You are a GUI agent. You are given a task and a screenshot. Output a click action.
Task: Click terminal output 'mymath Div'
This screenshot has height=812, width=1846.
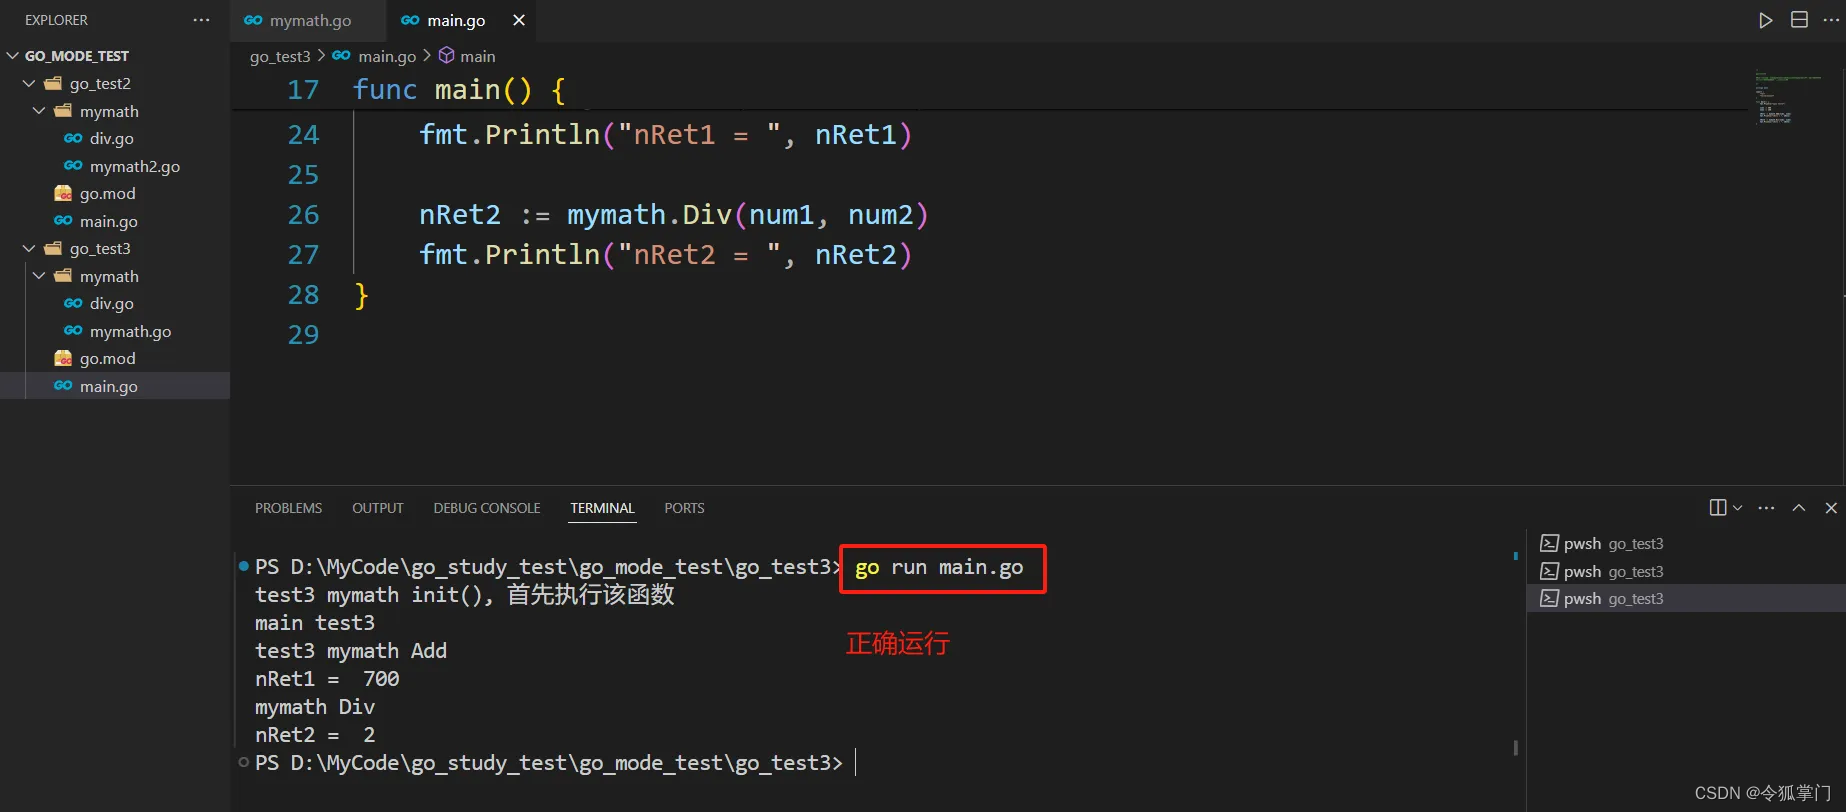click(x=315, y=707)
